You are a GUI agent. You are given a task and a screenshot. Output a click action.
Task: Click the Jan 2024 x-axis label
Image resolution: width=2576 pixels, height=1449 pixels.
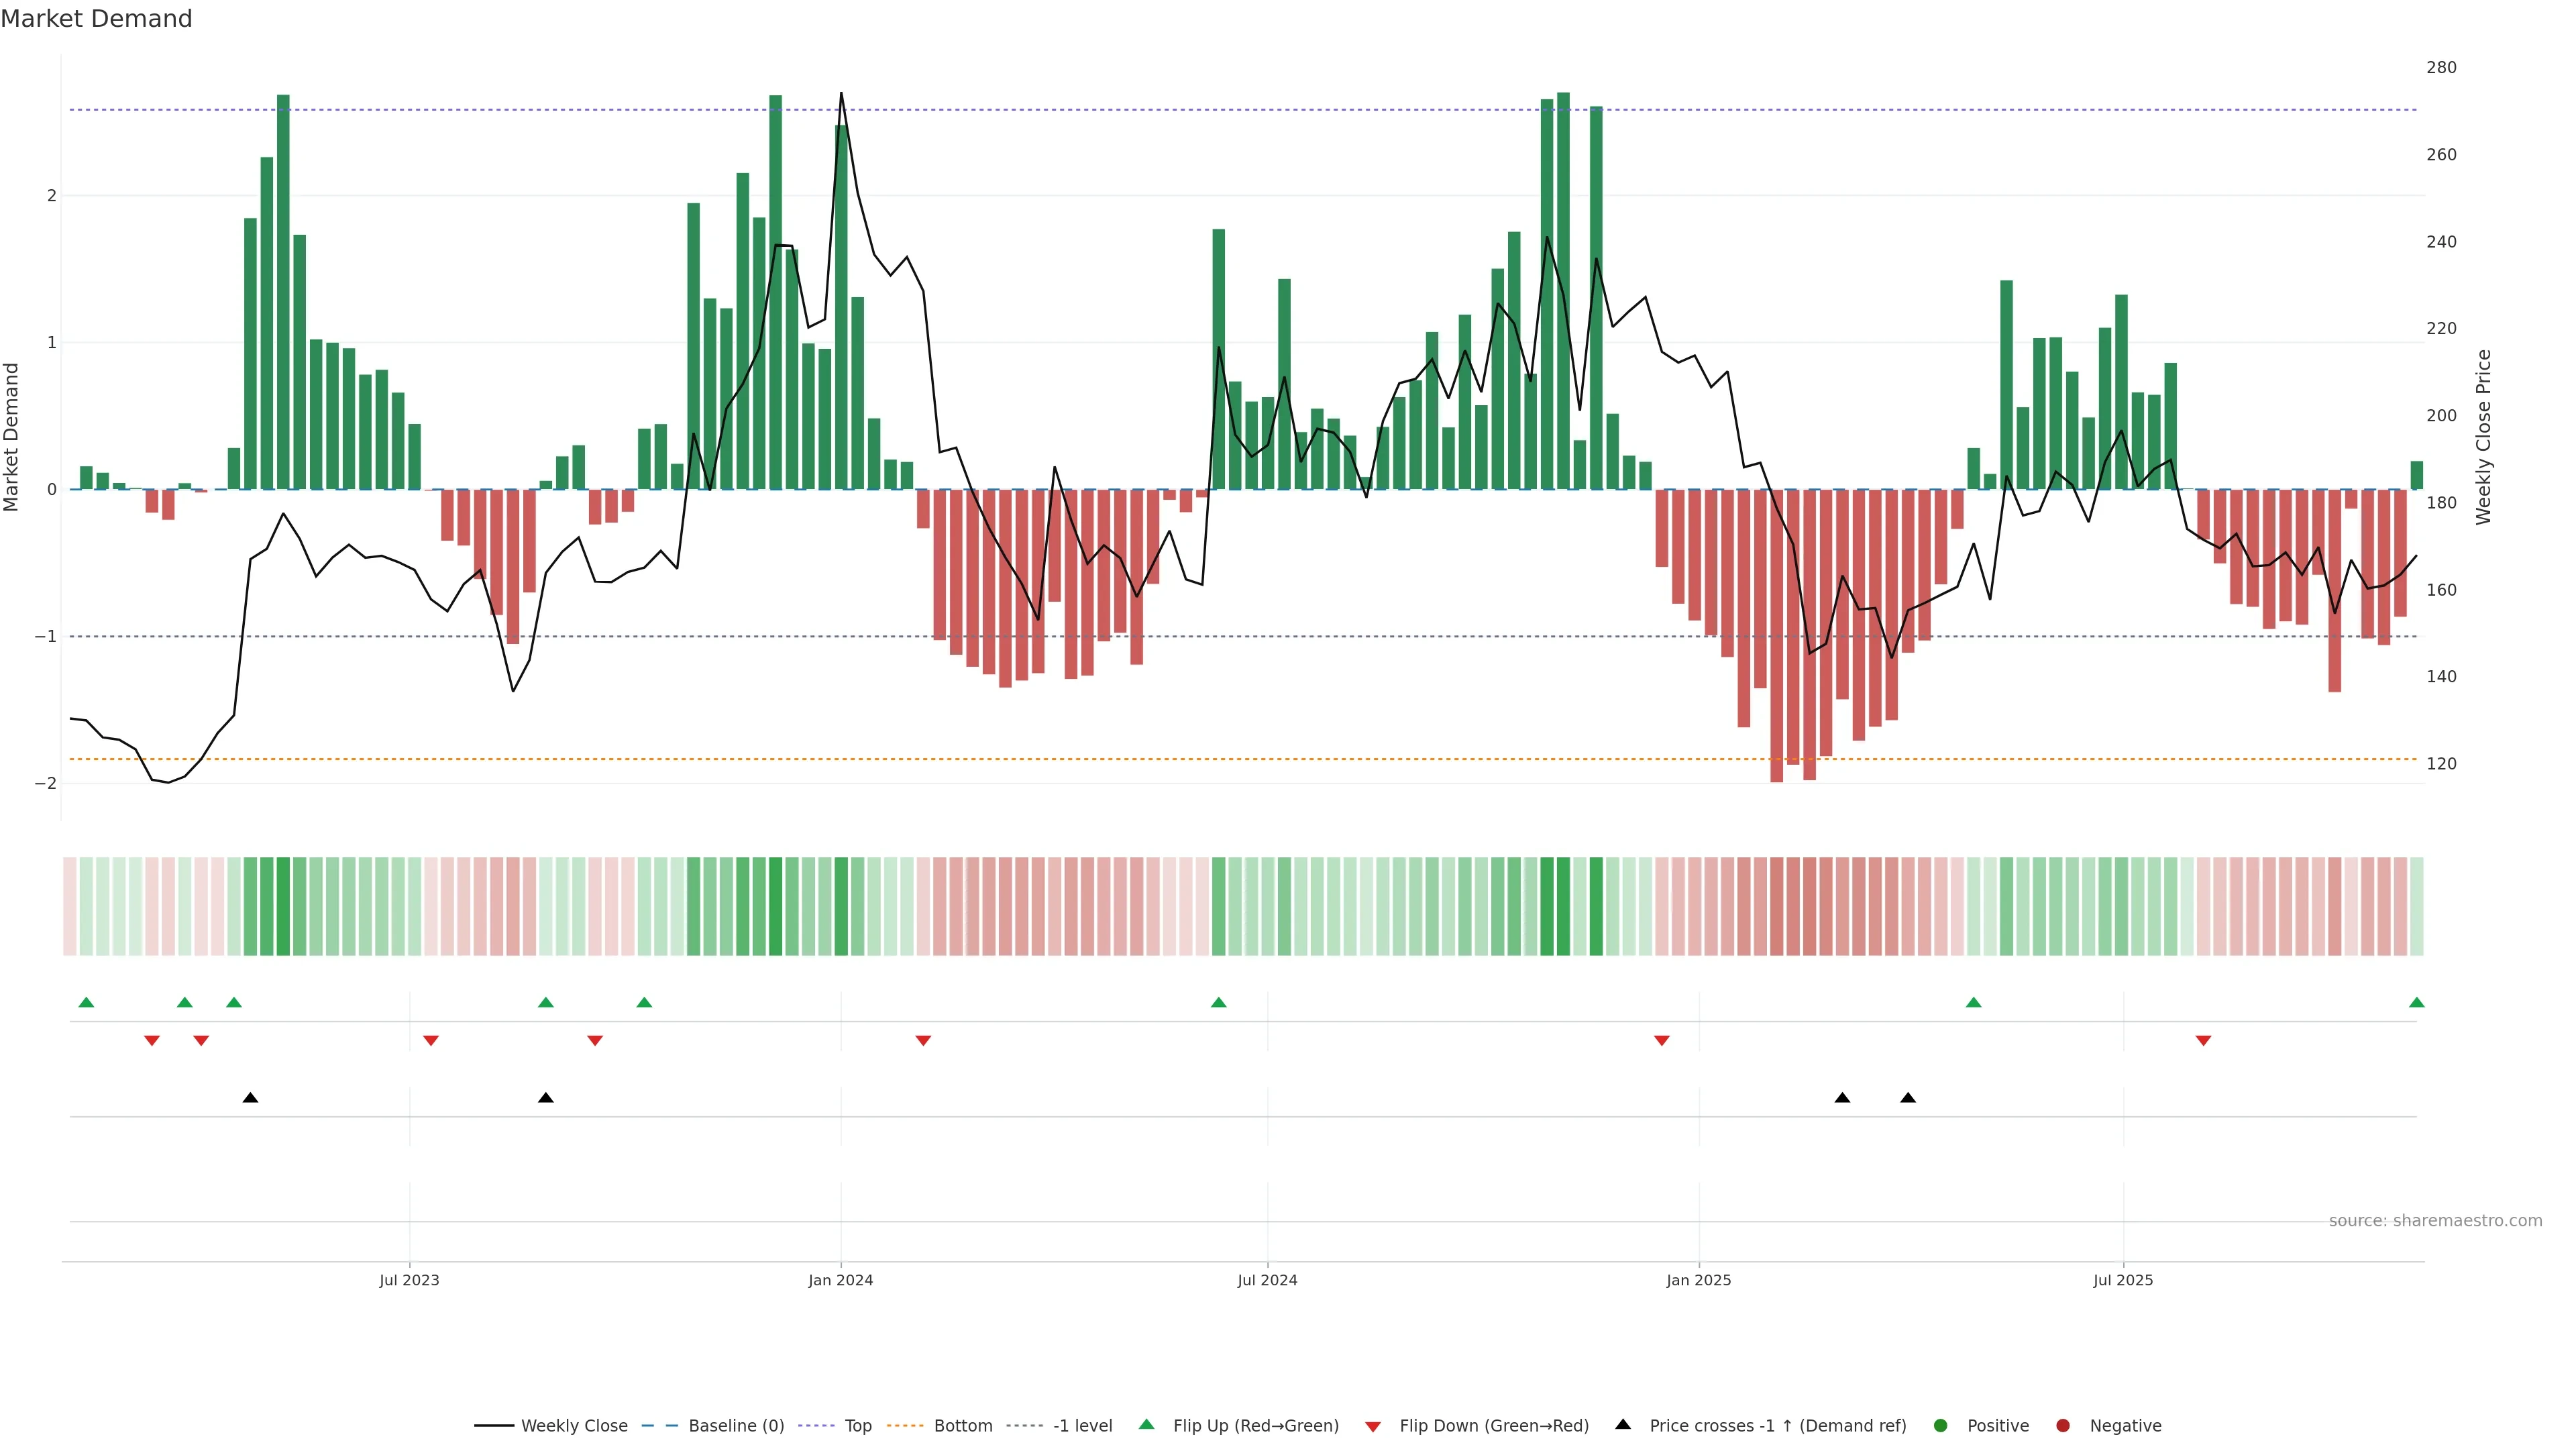[840, 1280]
